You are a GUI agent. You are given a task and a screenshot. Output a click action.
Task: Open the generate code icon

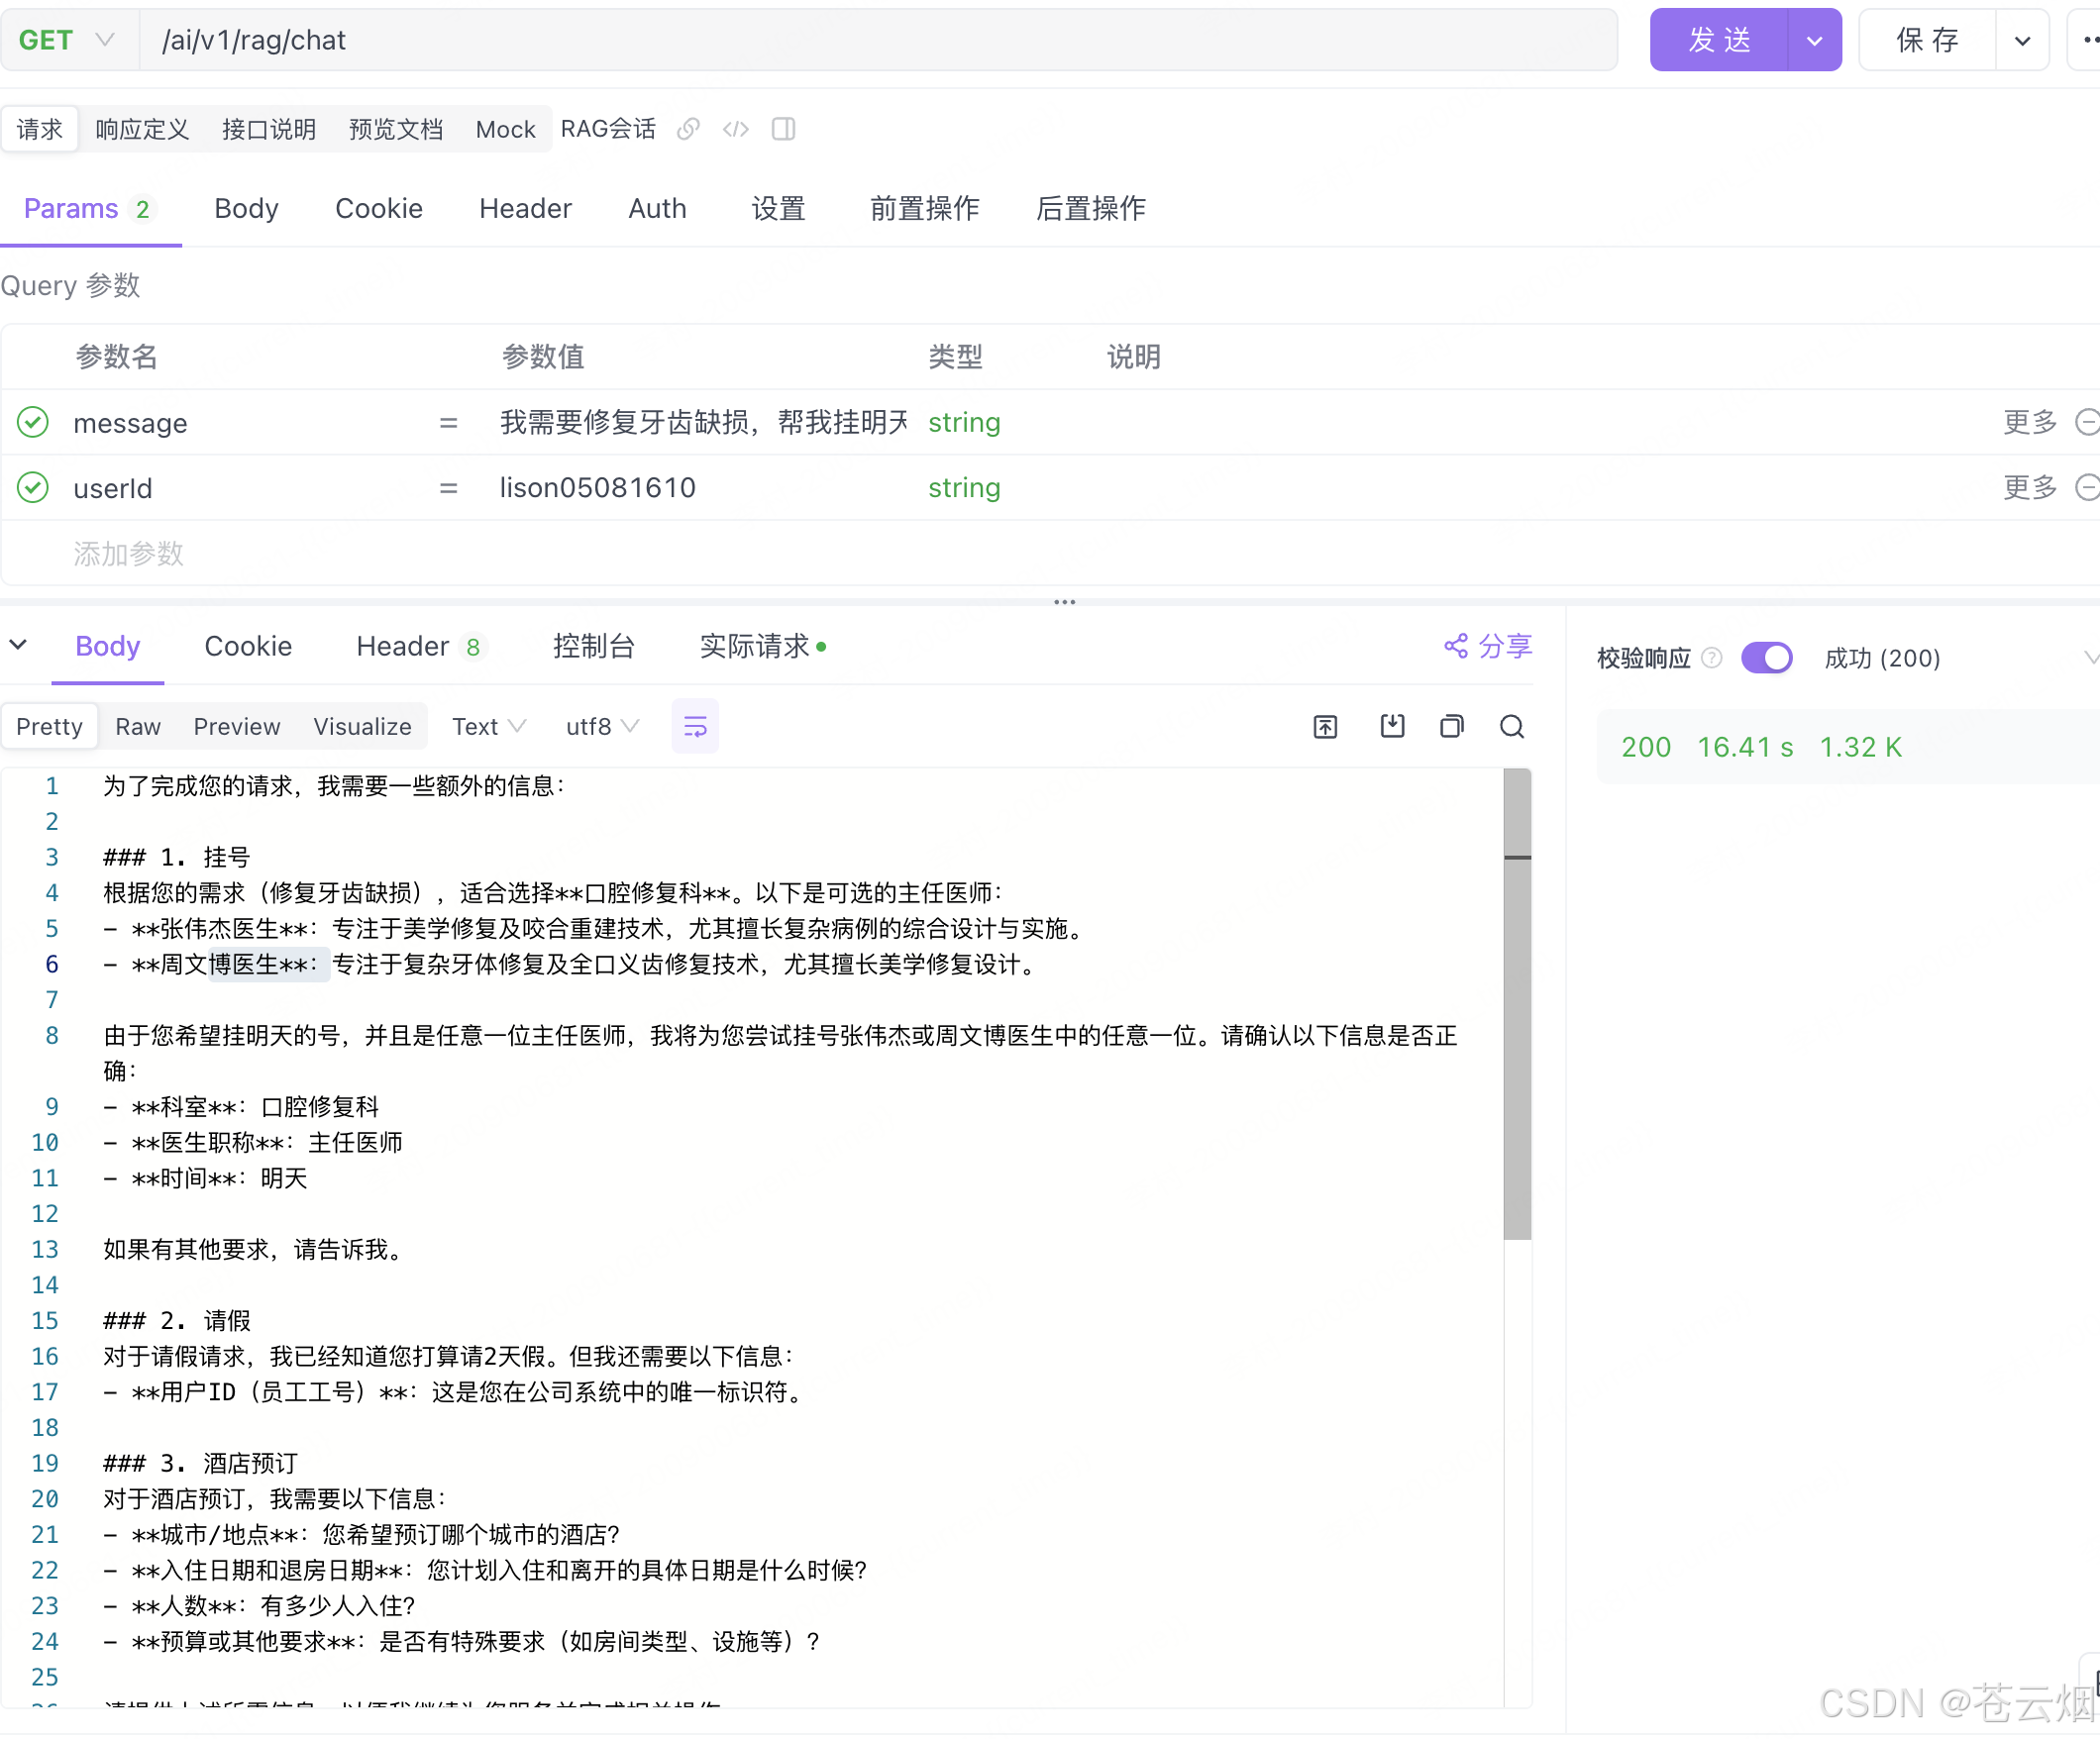(735, 129)
